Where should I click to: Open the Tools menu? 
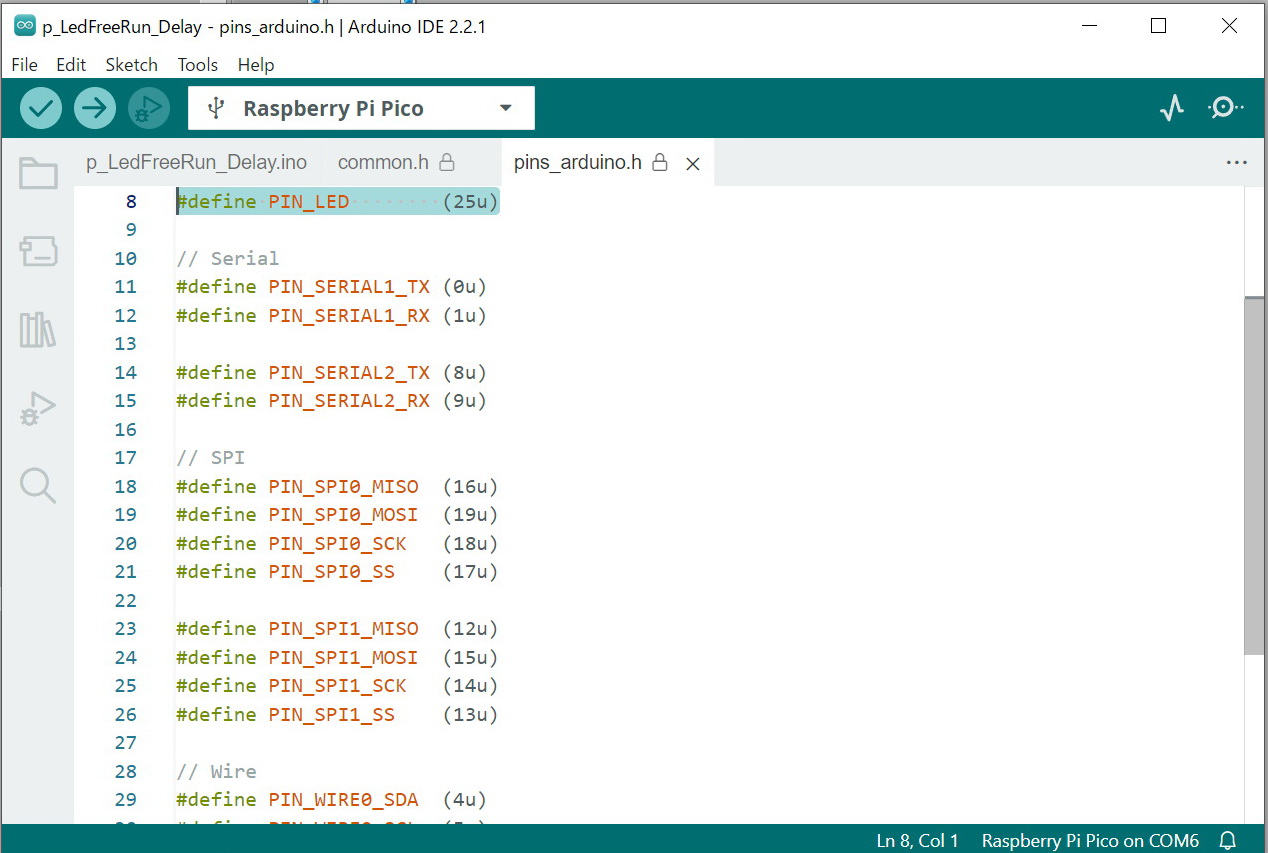pyautogui.click(x=197, y=65)
